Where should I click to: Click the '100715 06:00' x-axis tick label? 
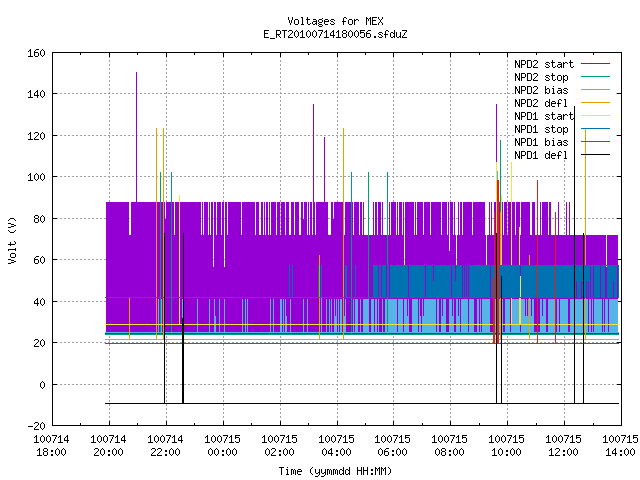tap(393, 446)
